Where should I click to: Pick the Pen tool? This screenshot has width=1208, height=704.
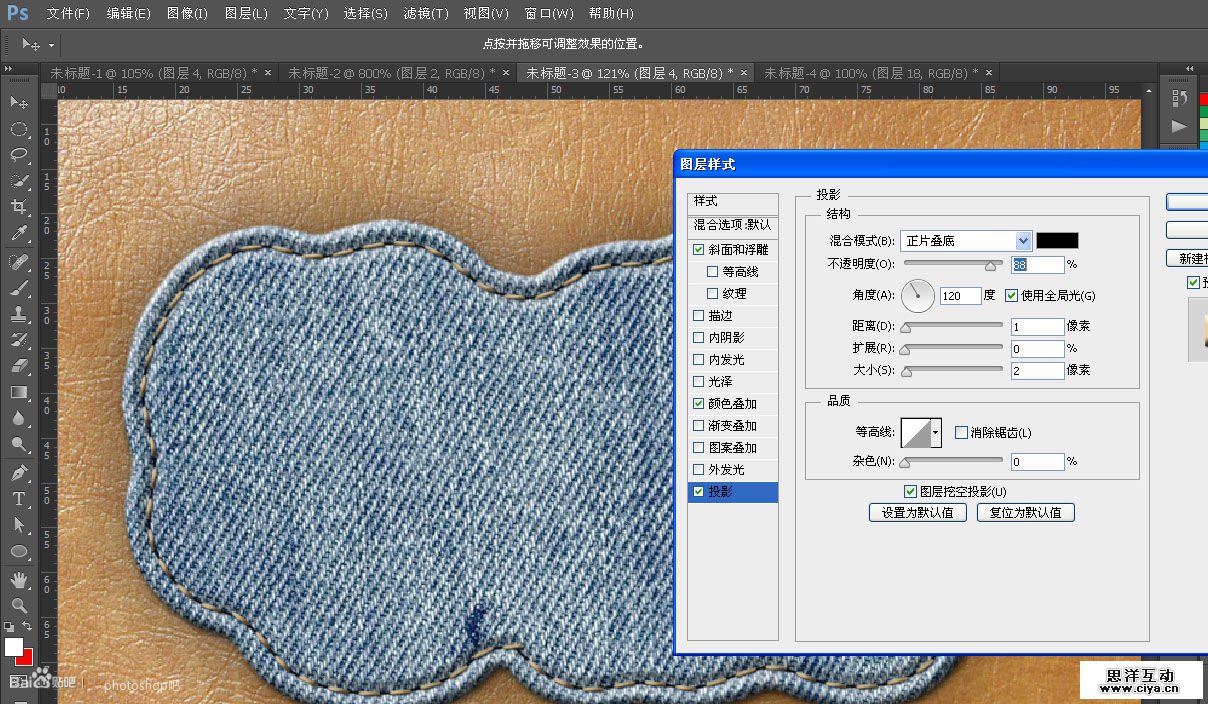(19, 472)
